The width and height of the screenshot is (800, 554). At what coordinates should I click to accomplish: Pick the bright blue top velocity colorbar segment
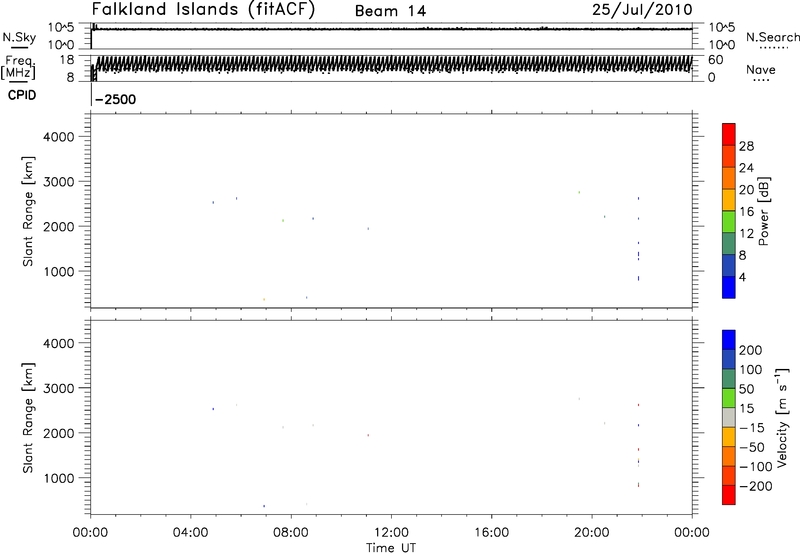(729, 340)
